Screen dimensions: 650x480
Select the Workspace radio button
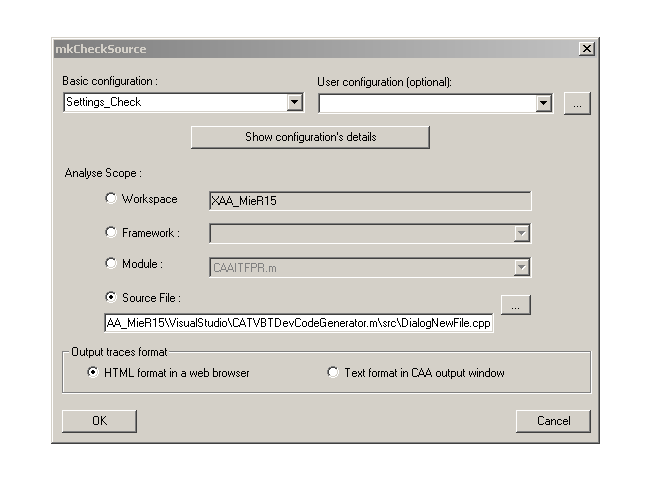pos(111,199)
